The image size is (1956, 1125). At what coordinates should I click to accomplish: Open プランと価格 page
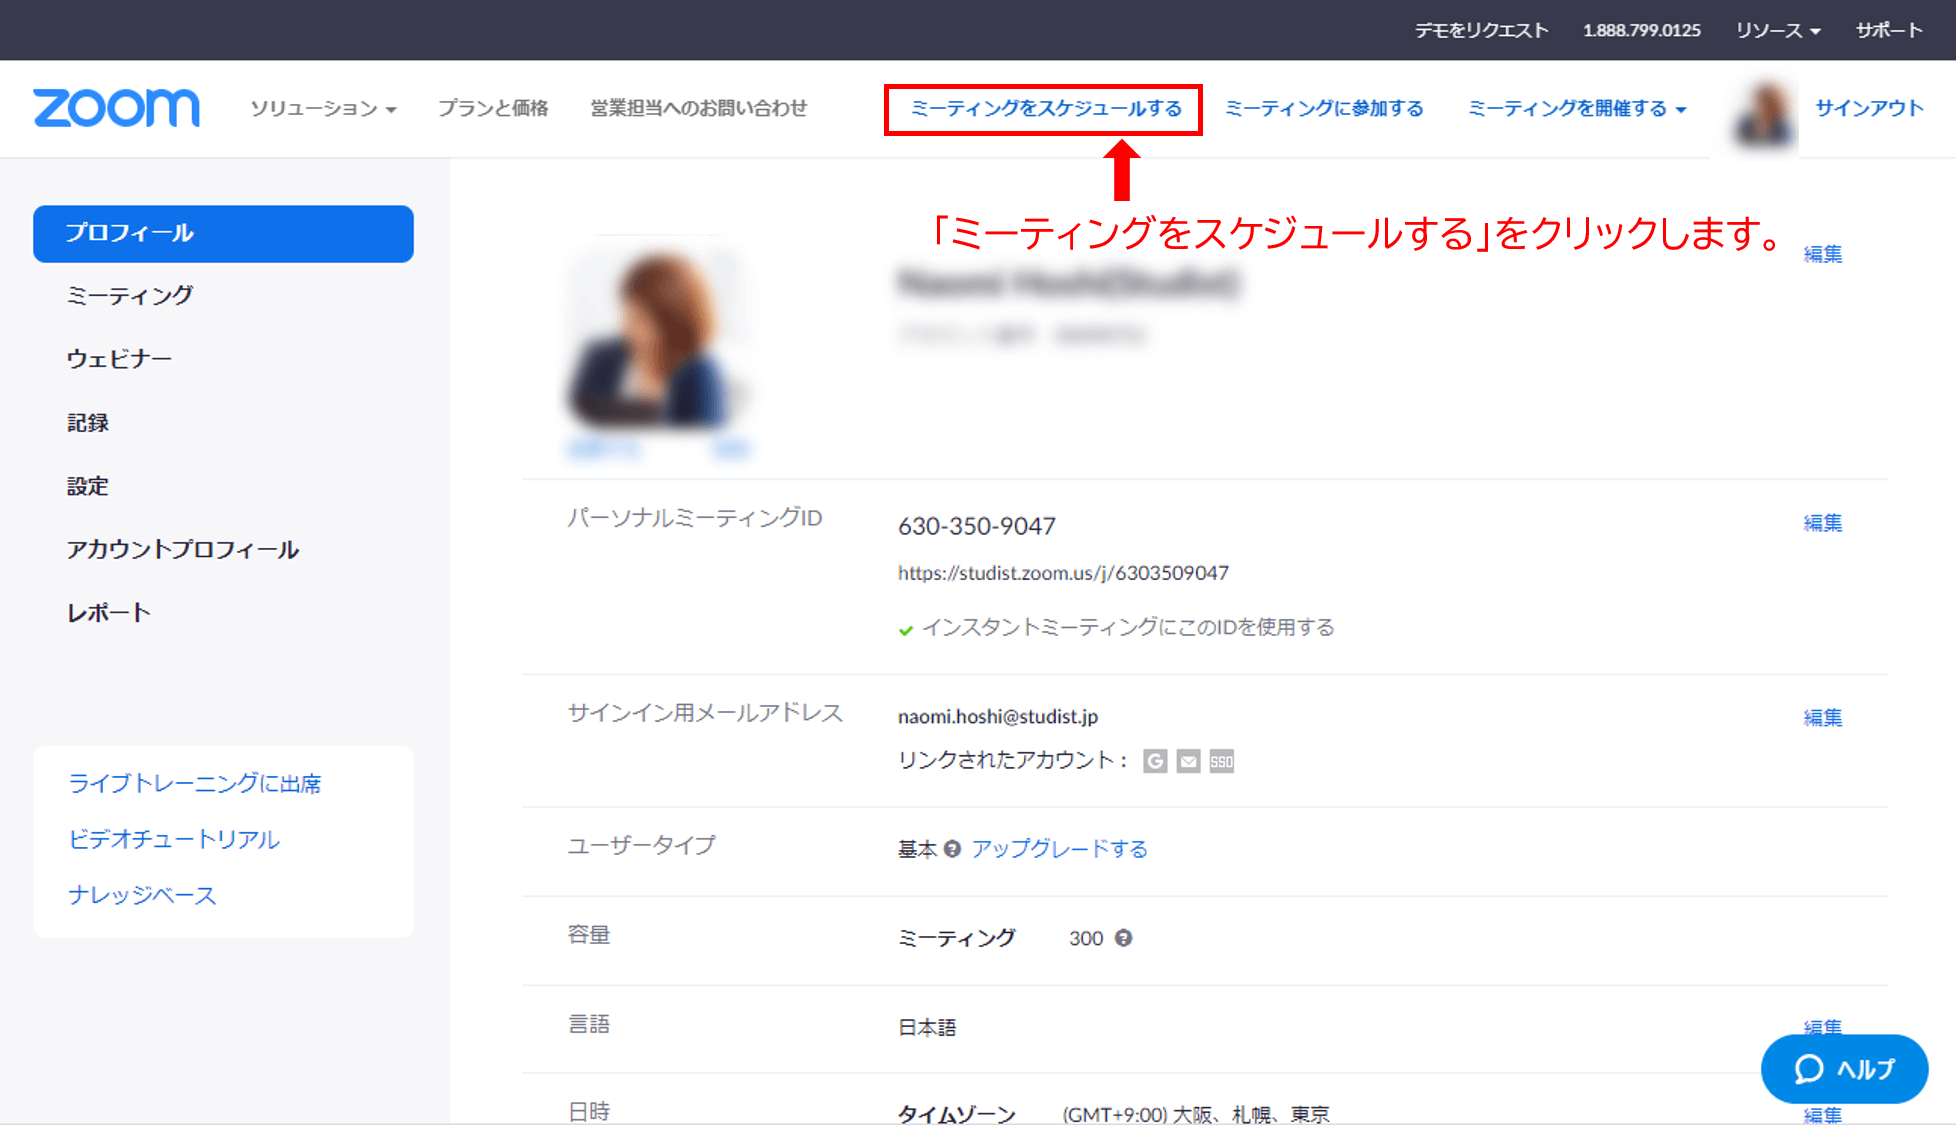(493, 108)
